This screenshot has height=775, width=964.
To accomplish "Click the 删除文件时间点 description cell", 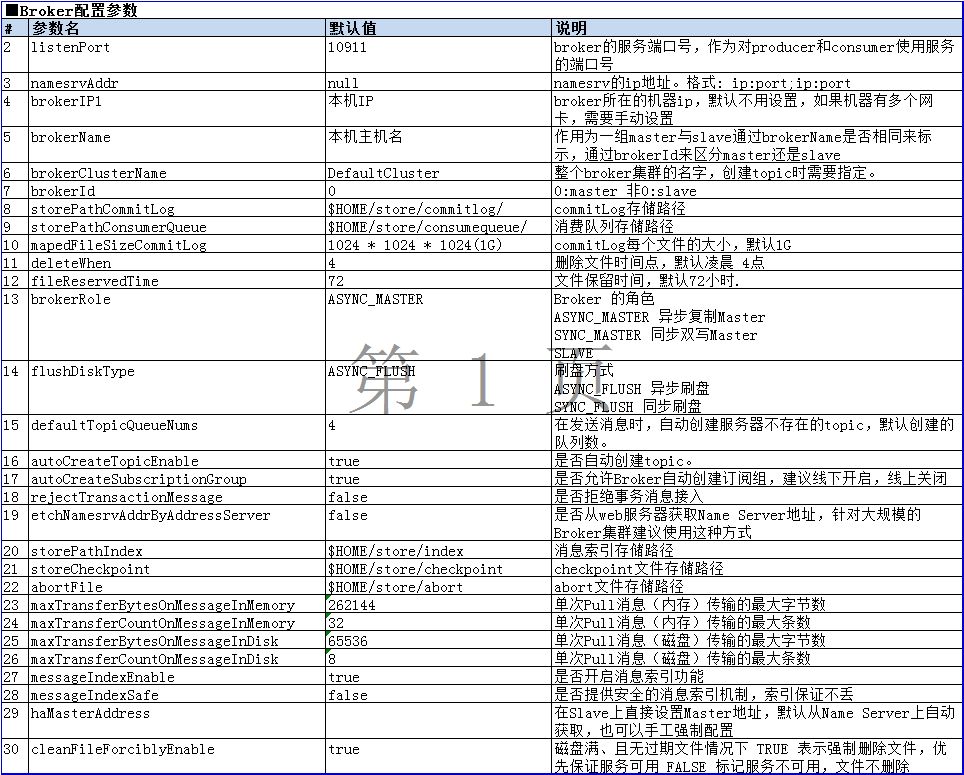I will [x=757, y=262].
